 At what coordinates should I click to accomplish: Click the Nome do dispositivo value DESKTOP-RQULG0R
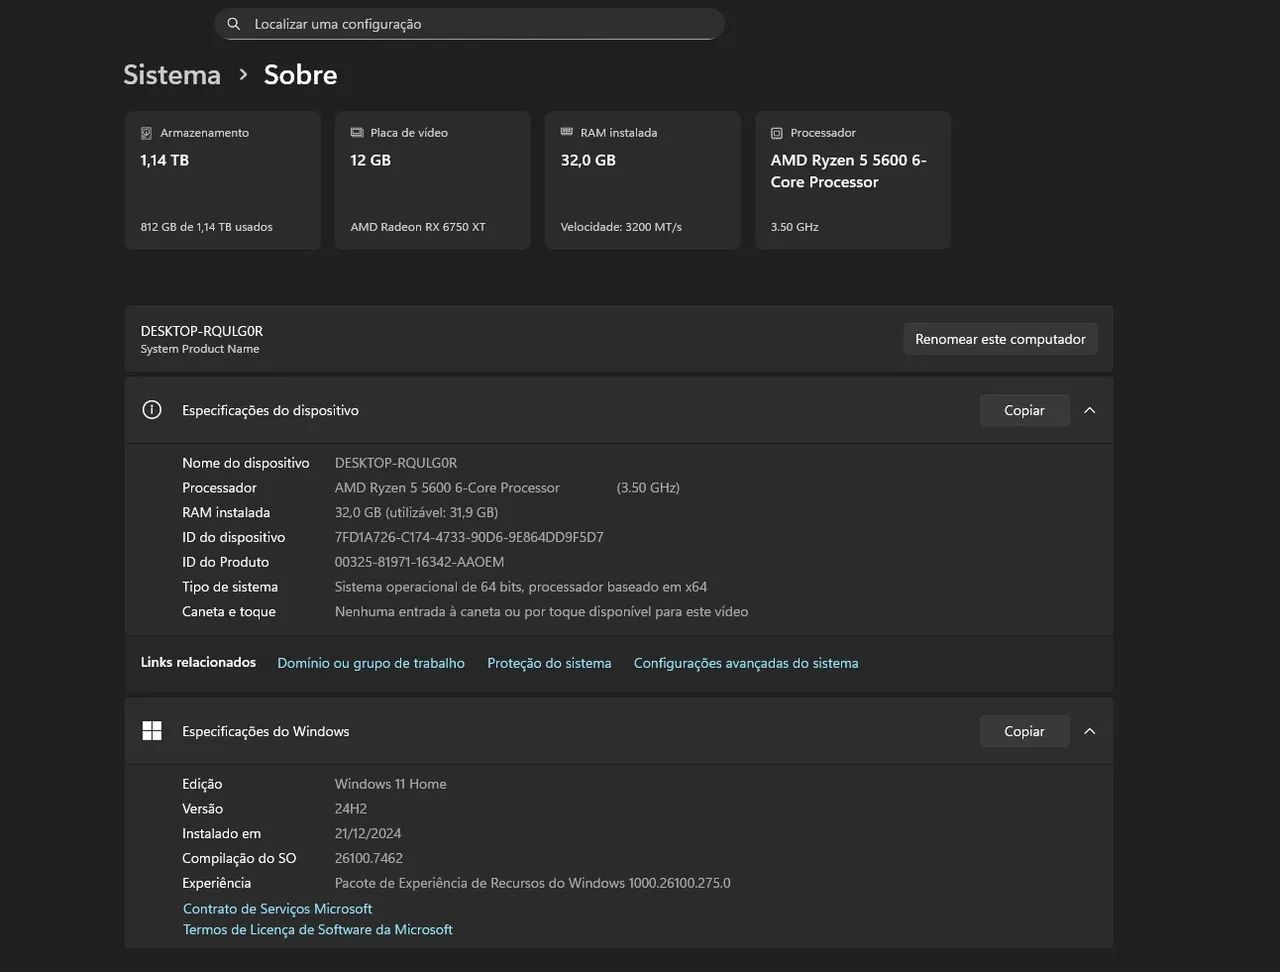(x=396, y=463)
